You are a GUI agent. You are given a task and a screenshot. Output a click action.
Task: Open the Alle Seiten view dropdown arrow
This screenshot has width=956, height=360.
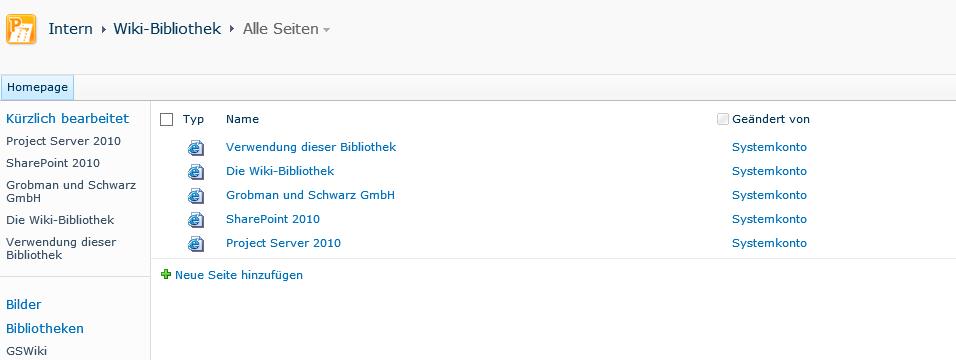pyautogui.click(x=327, y=30)
